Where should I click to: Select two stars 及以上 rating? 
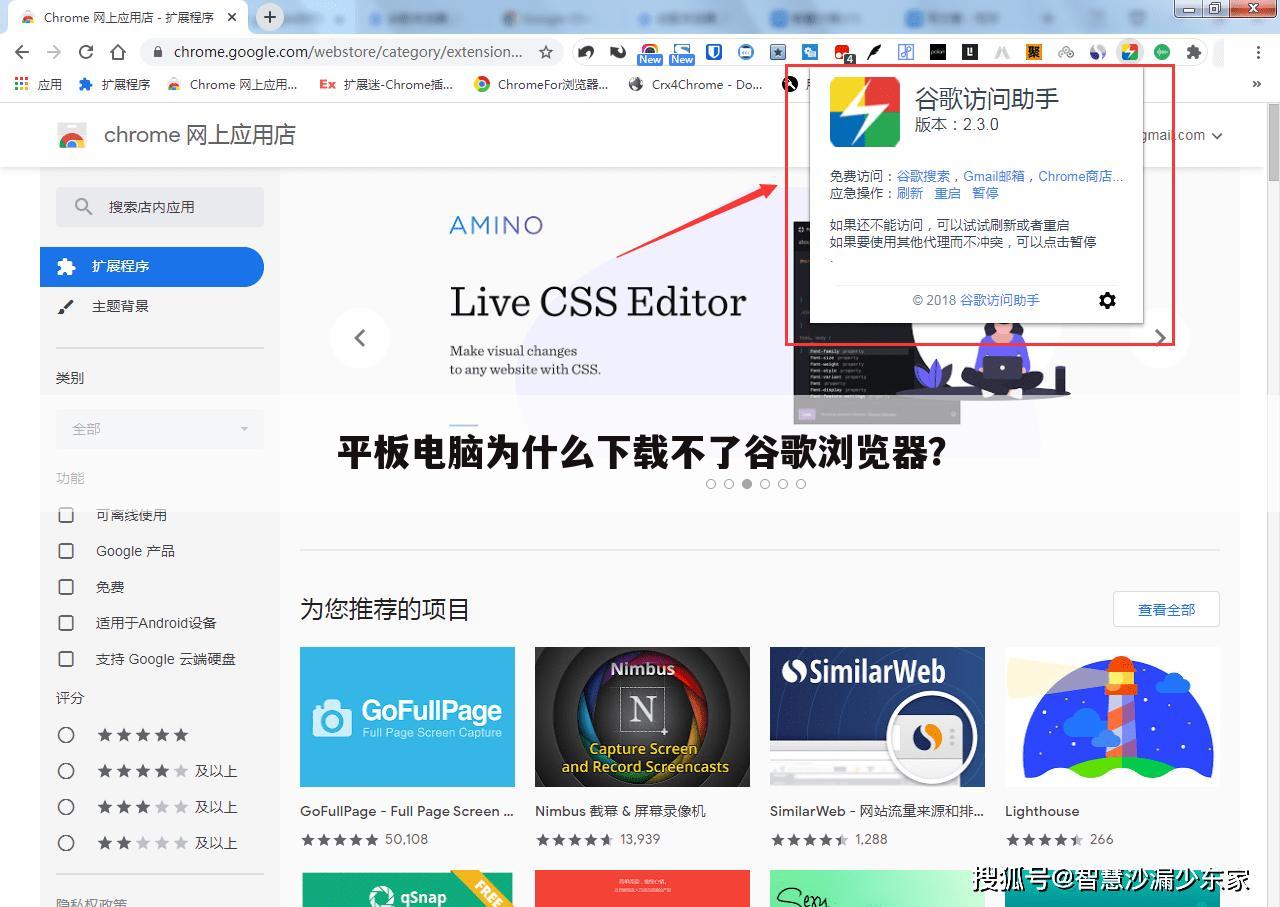tap(66, 843)
